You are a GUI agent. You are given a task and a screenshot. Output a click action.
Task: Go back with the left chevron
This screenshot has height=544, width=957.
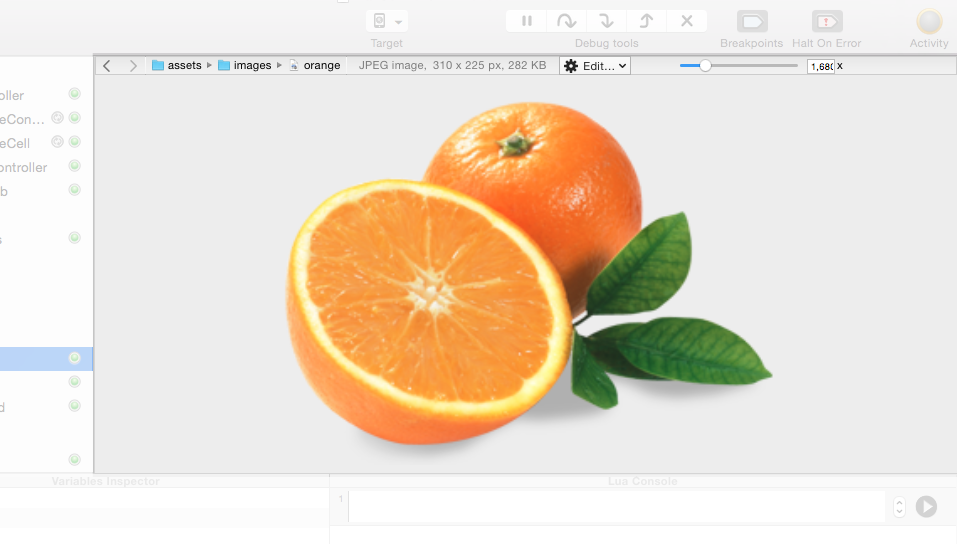pos(107,65)
